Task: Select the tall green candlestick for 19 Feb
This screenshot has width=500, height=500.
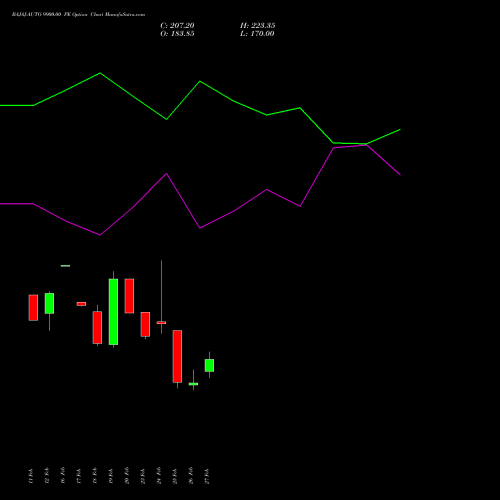Action: pos(113,312)
